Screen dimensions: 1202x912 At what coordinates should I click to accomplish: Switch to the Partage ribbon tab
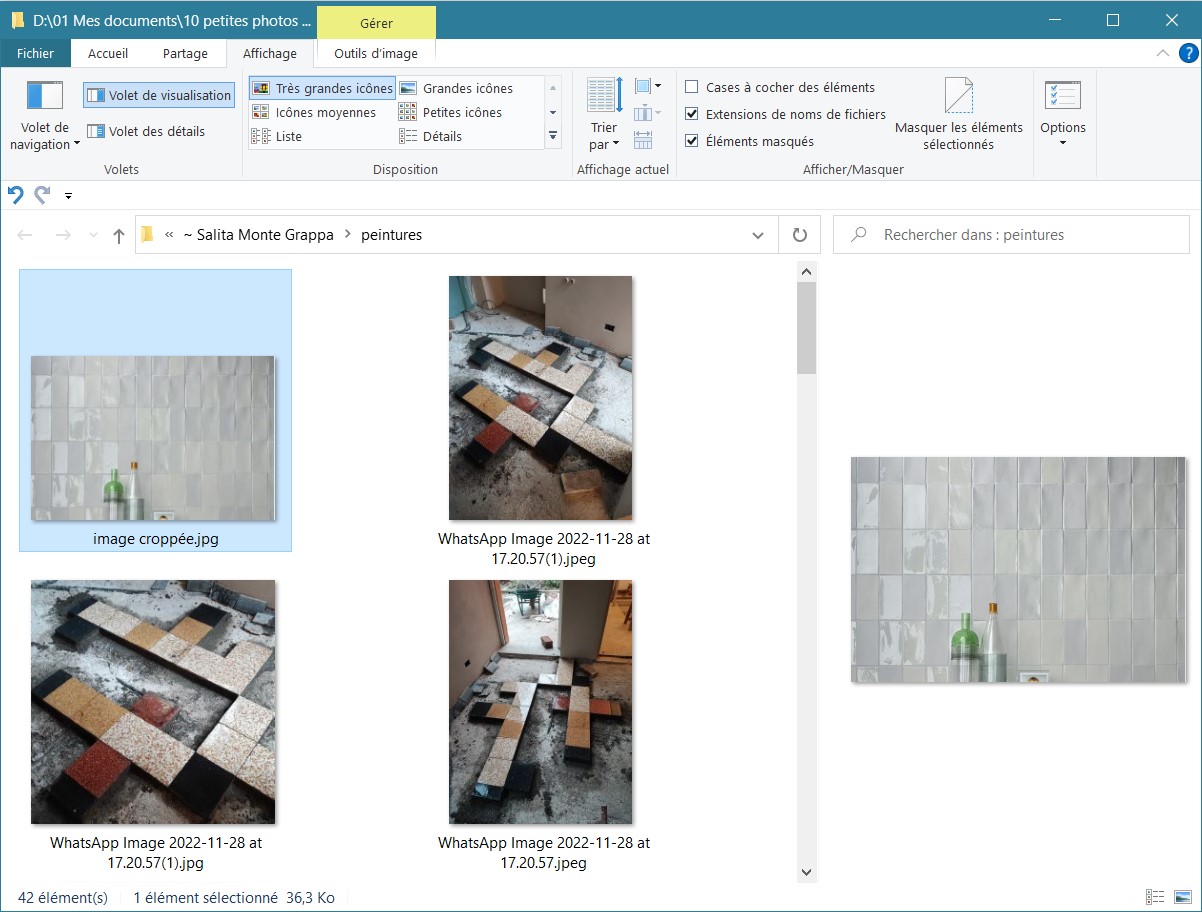point(185,54)
